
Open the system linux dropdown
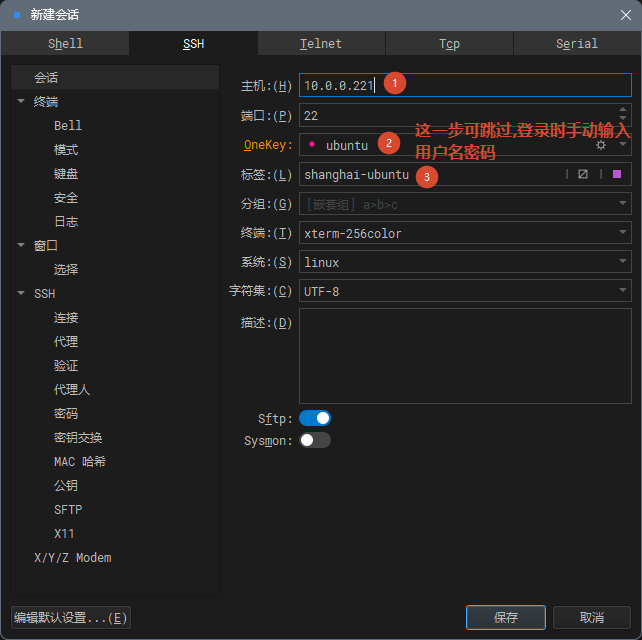(623, 262)
